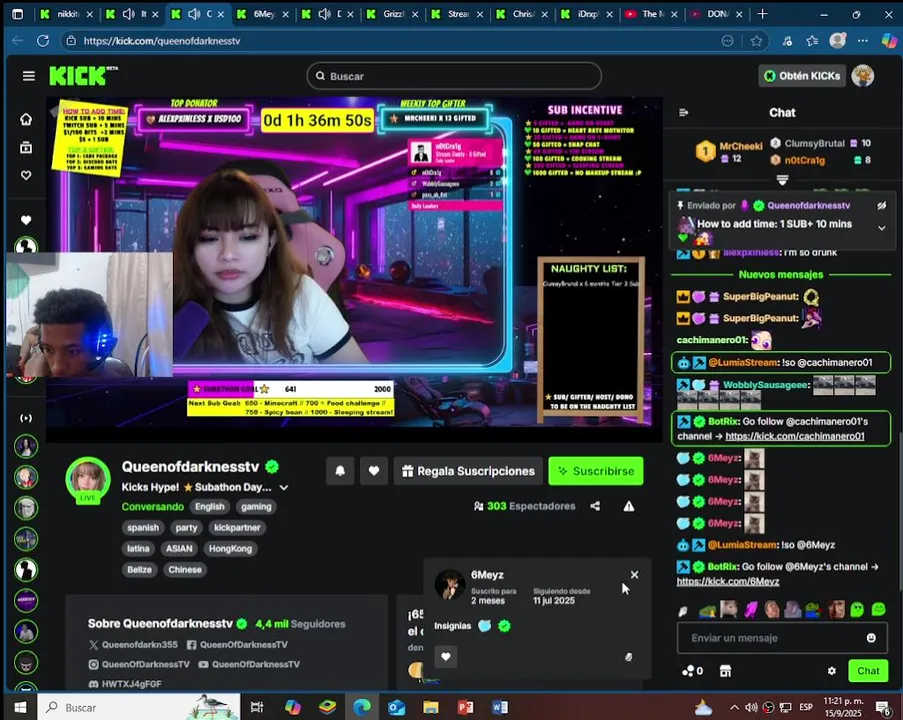The width and height of the screenshot is (903, 720).
Task: Select the HongKong tag
Action: pyautogui.click(x=230, y=548)
